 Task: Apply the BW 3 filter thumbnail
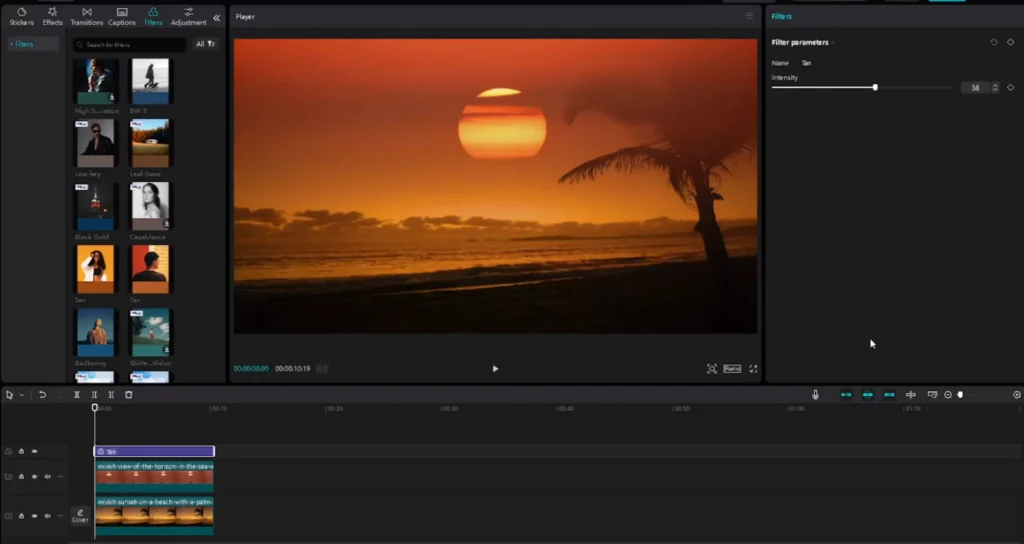(150, 81)
